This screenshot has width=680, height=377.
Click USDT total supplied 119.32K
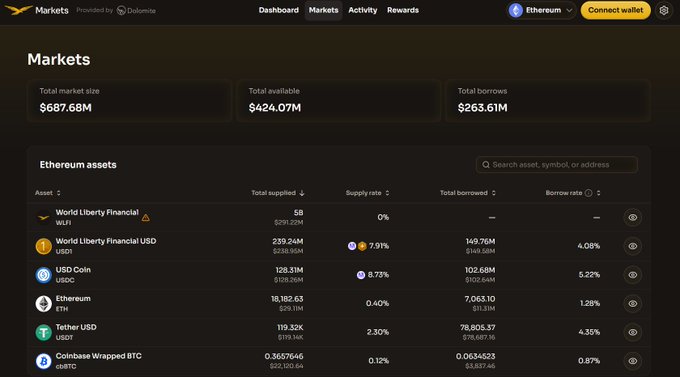coord(290,328)
